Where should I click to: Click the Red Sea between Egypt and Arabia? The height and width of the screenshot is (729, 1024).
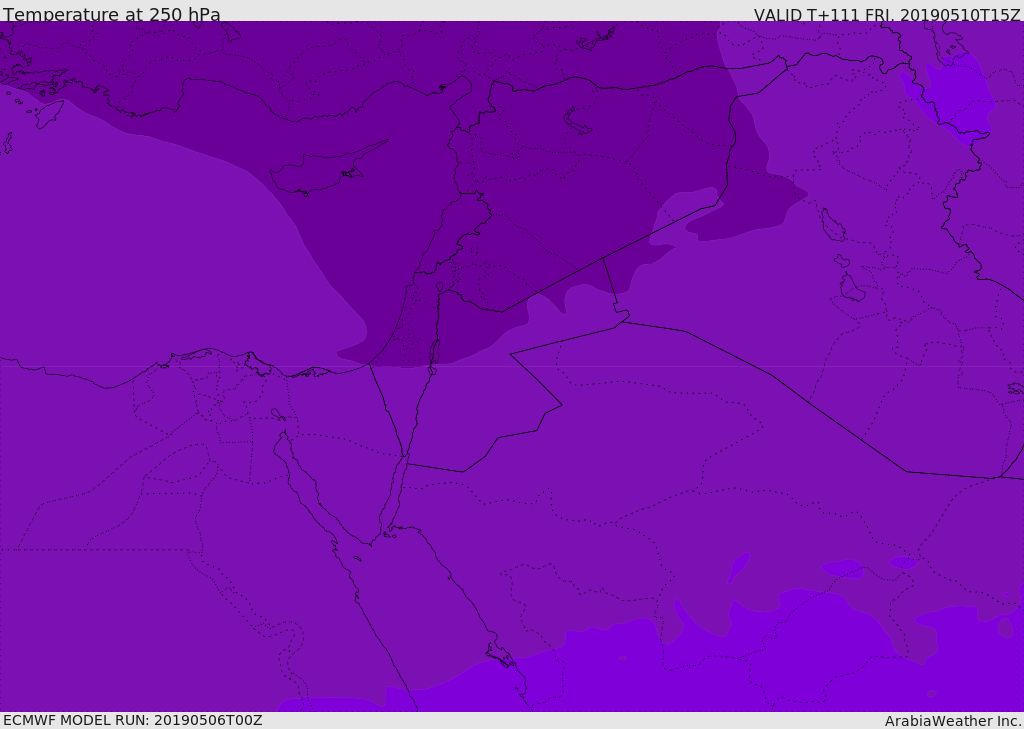point(418,601)
